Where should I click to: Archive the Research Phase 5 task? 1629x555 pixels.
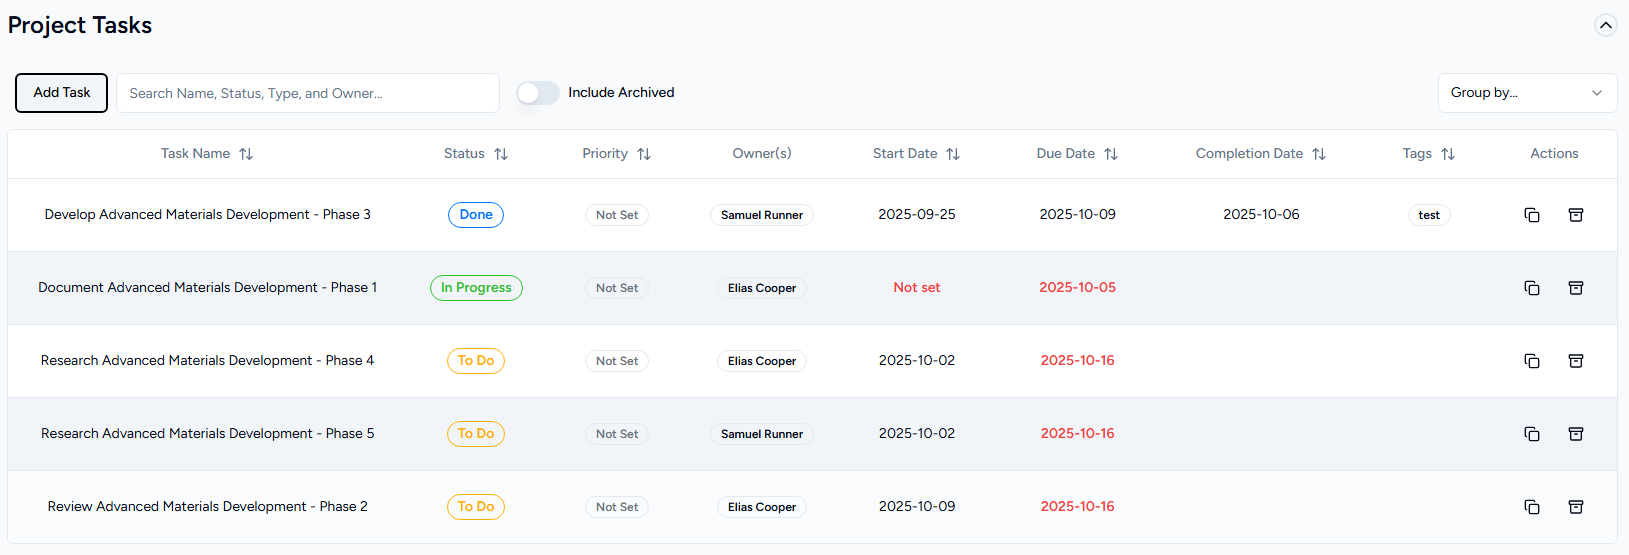pos(1575,434)
